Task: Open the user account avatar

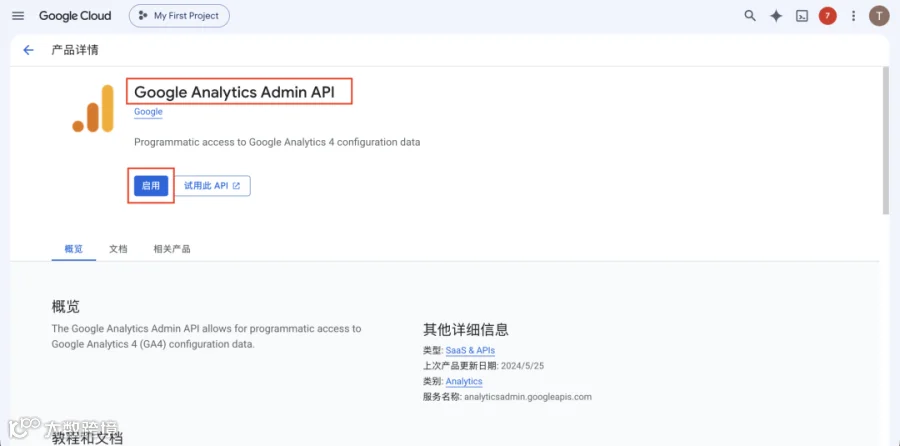Action: [879, 16]
